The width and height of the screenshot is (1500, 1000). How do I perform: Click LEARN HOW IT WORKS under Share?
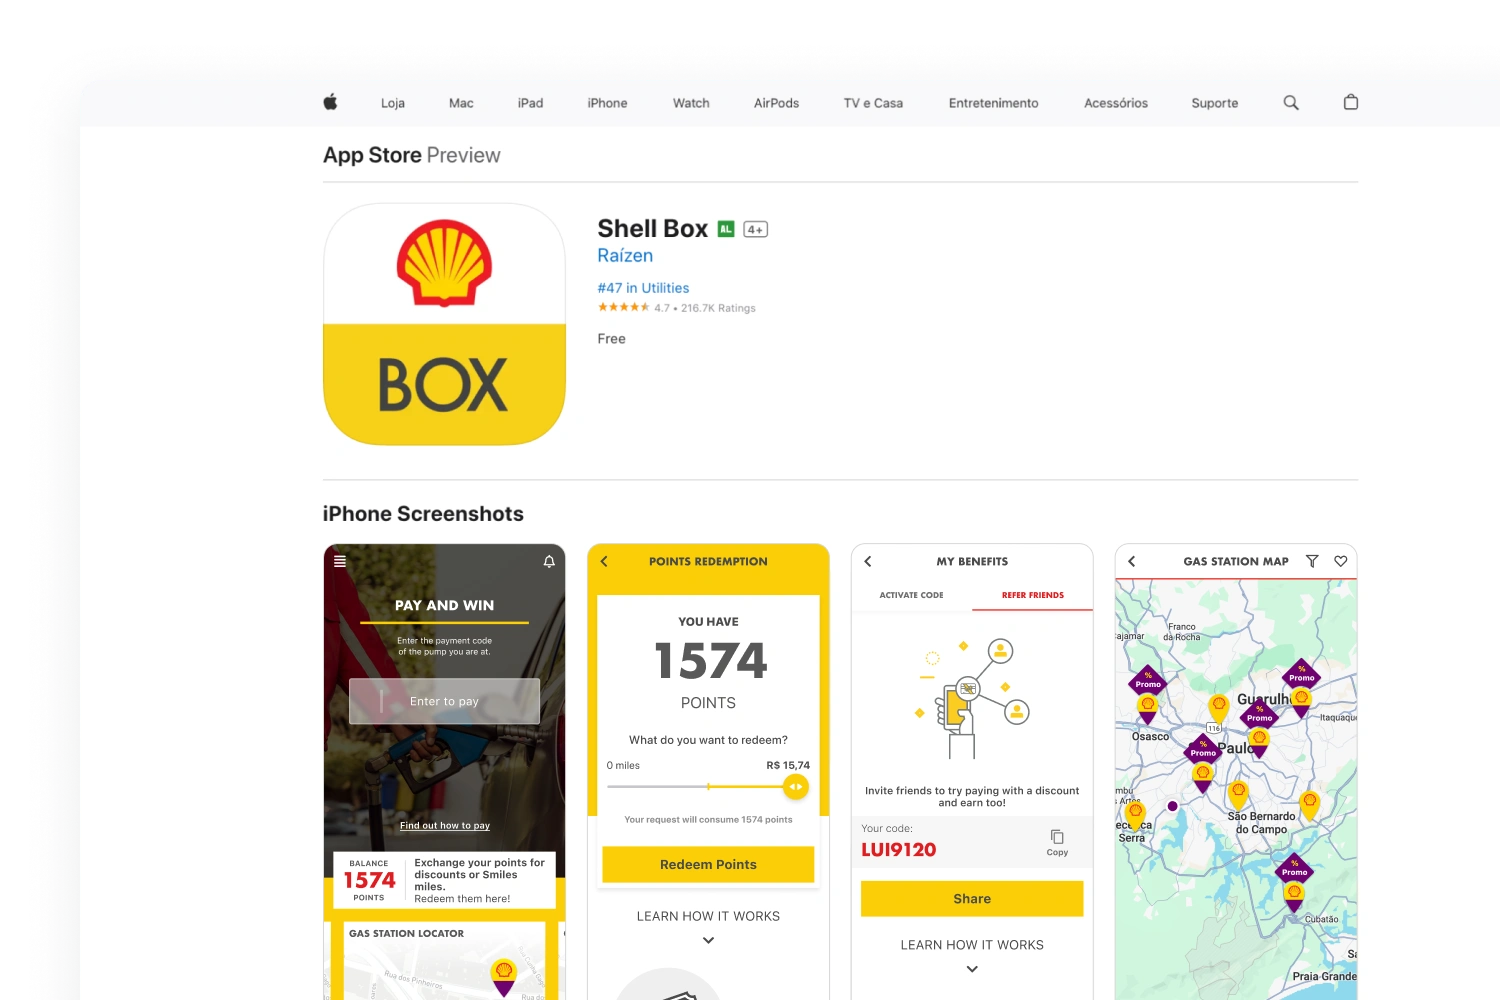coord(972,945)
